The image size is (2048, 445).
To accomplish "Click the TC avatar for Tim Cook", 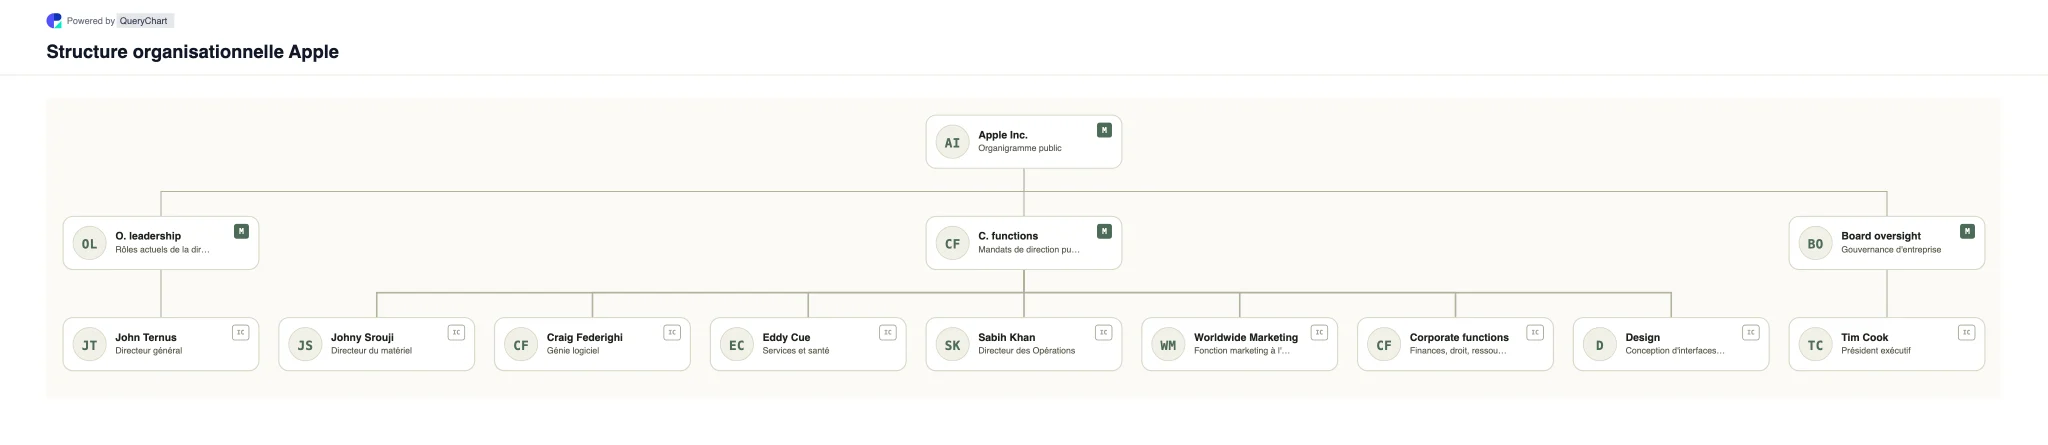I will click(x=1815, y=345).
